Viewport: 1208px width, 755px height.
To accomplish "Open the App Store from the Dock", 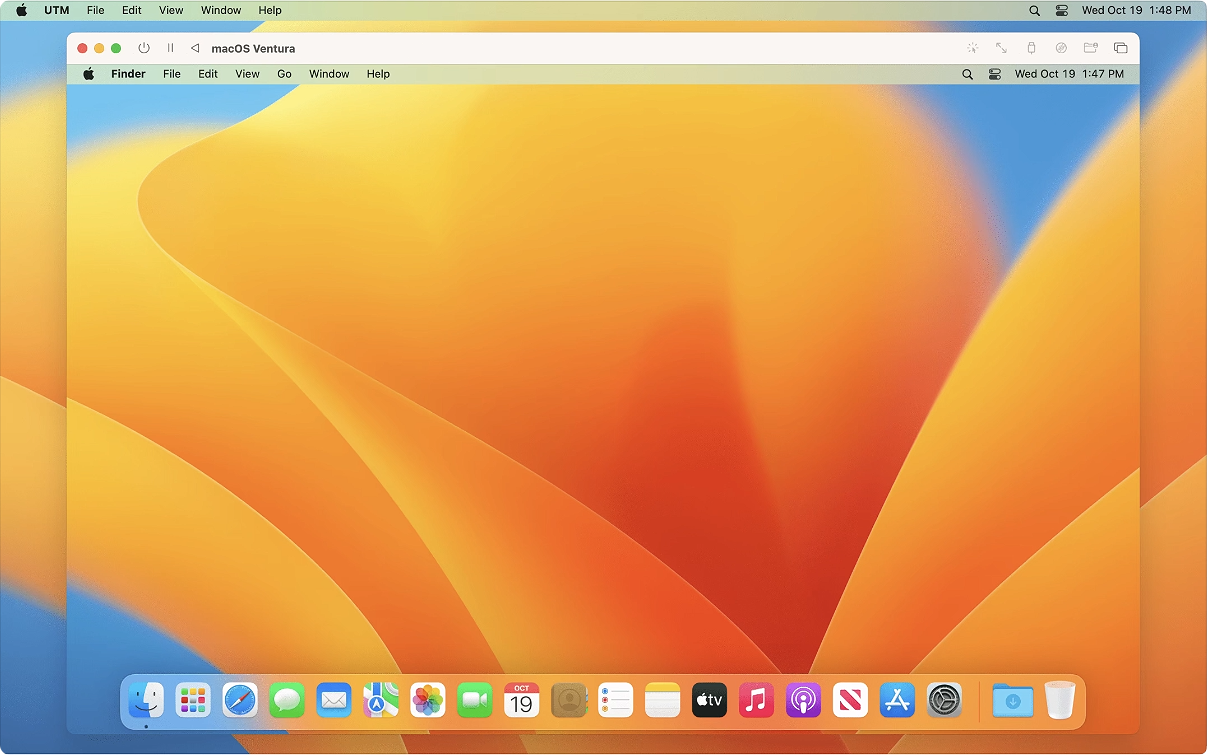I will point(897,700).
